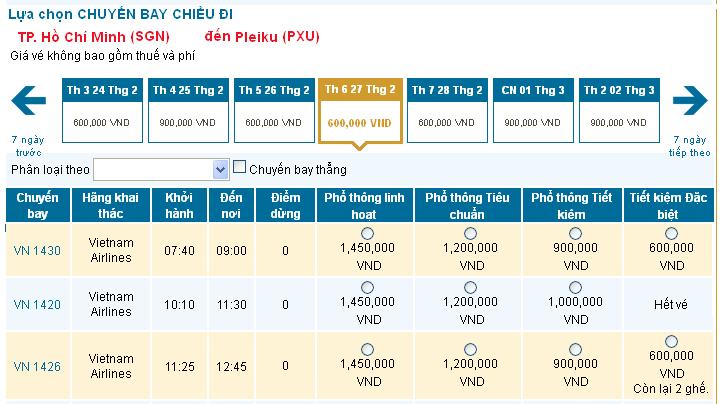
Task: Click the '7 ngày tiếp theo' link
Action: [x=690, y=146]
